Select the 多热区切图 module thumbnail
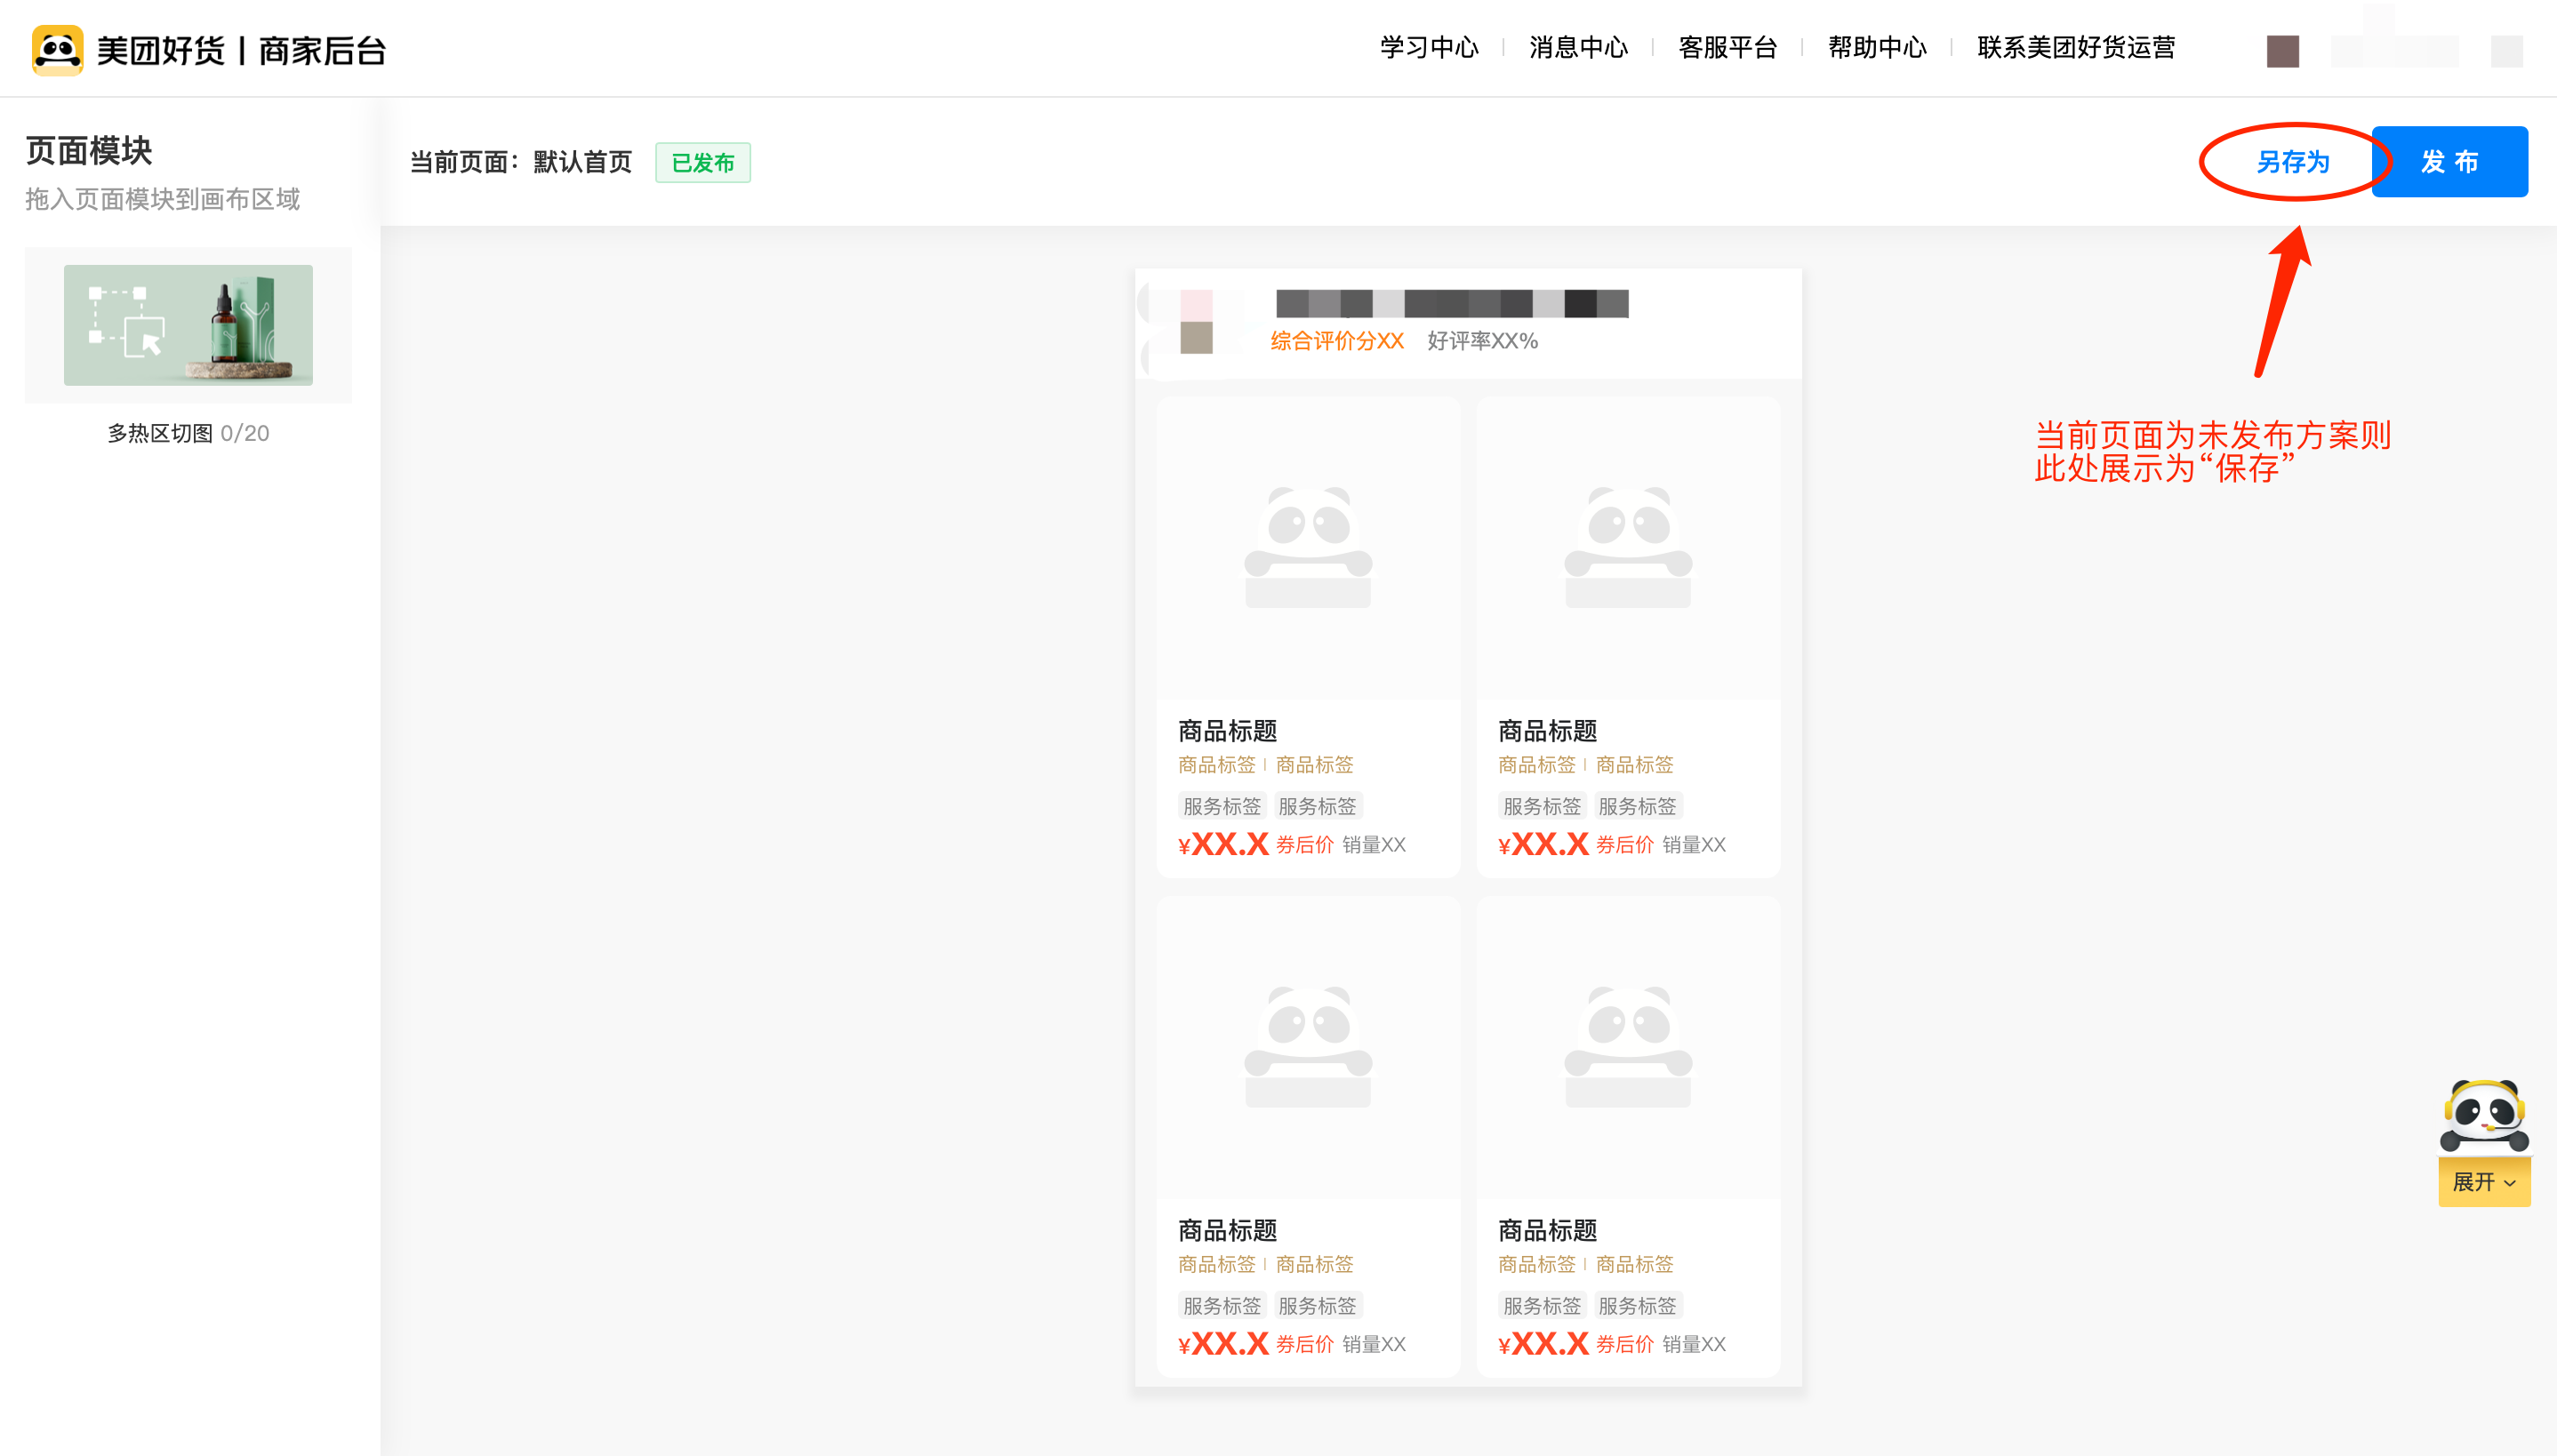The image size is (2557, 1456). coord(188,325)
